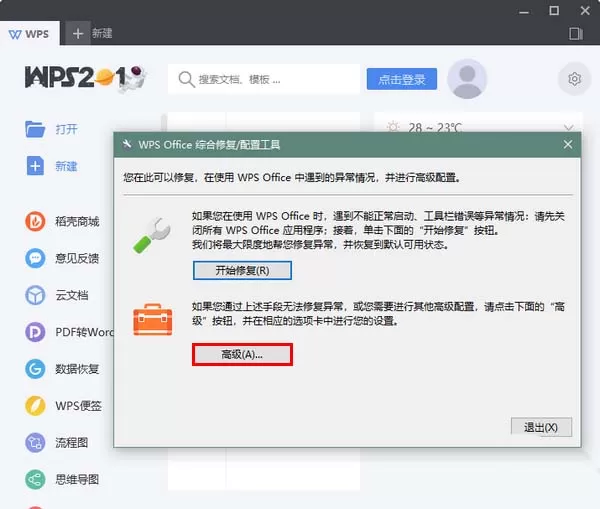
Task: Click the 开始修复(R) button
Action: (242, 271)
